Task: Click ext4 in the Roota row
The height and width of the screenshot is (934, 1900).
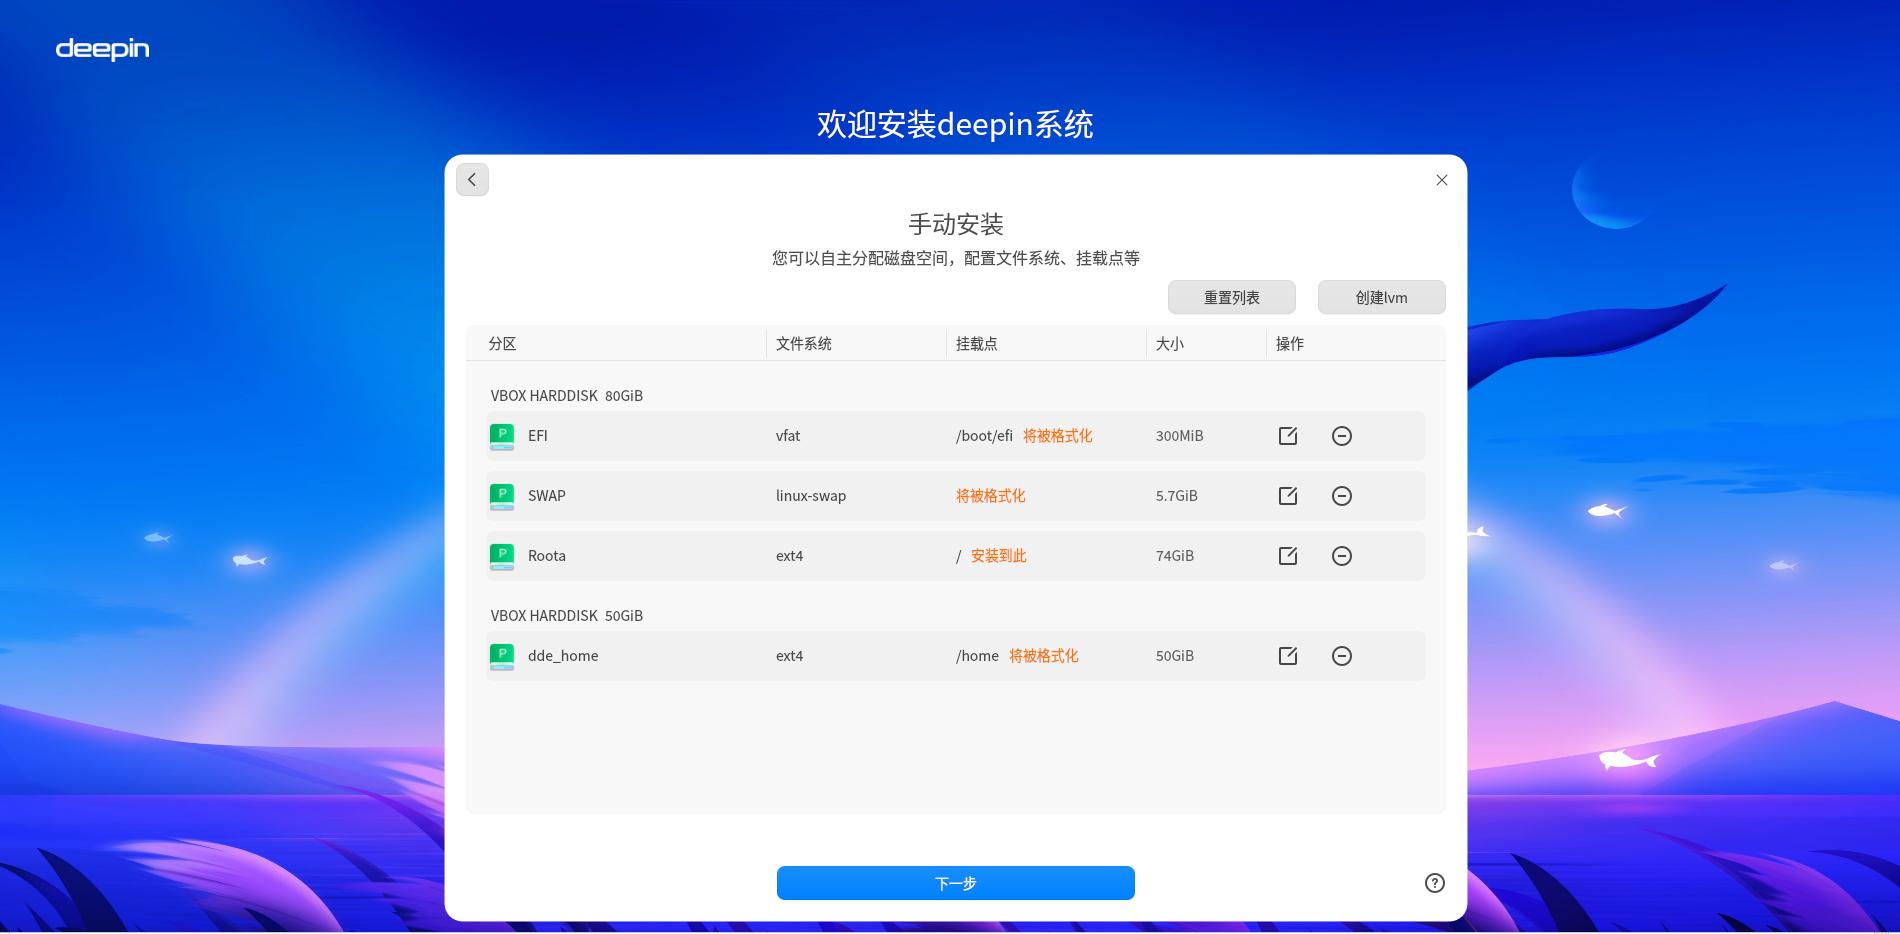Action: point(790,556)
